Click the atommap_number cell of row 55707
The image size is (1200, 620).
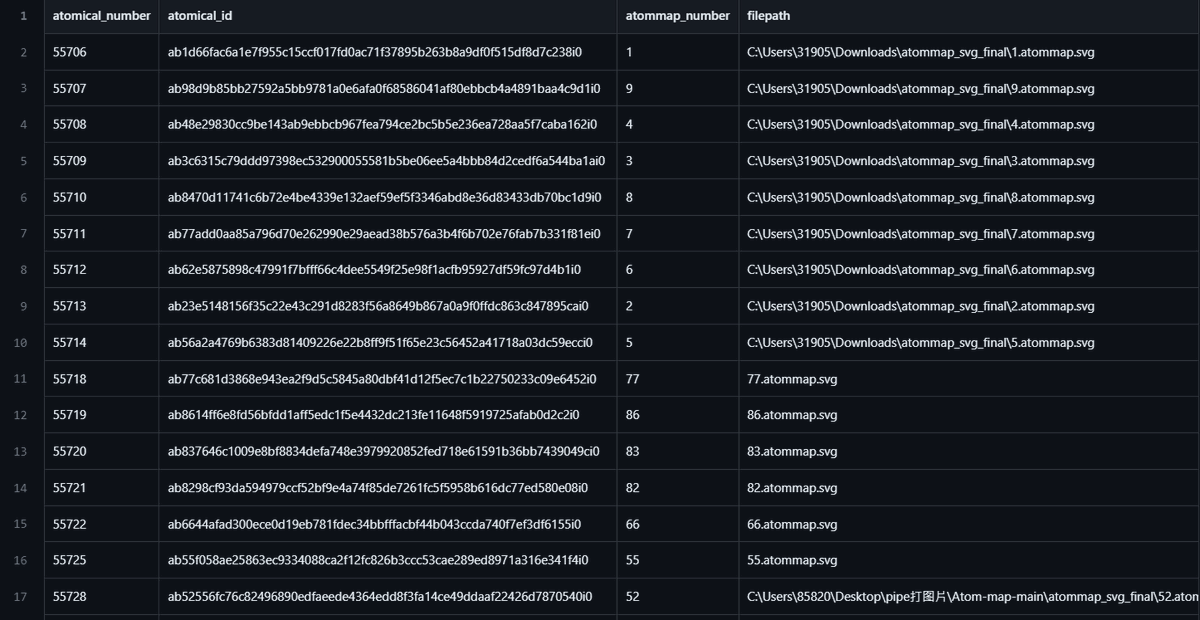(x=677, y=88)
